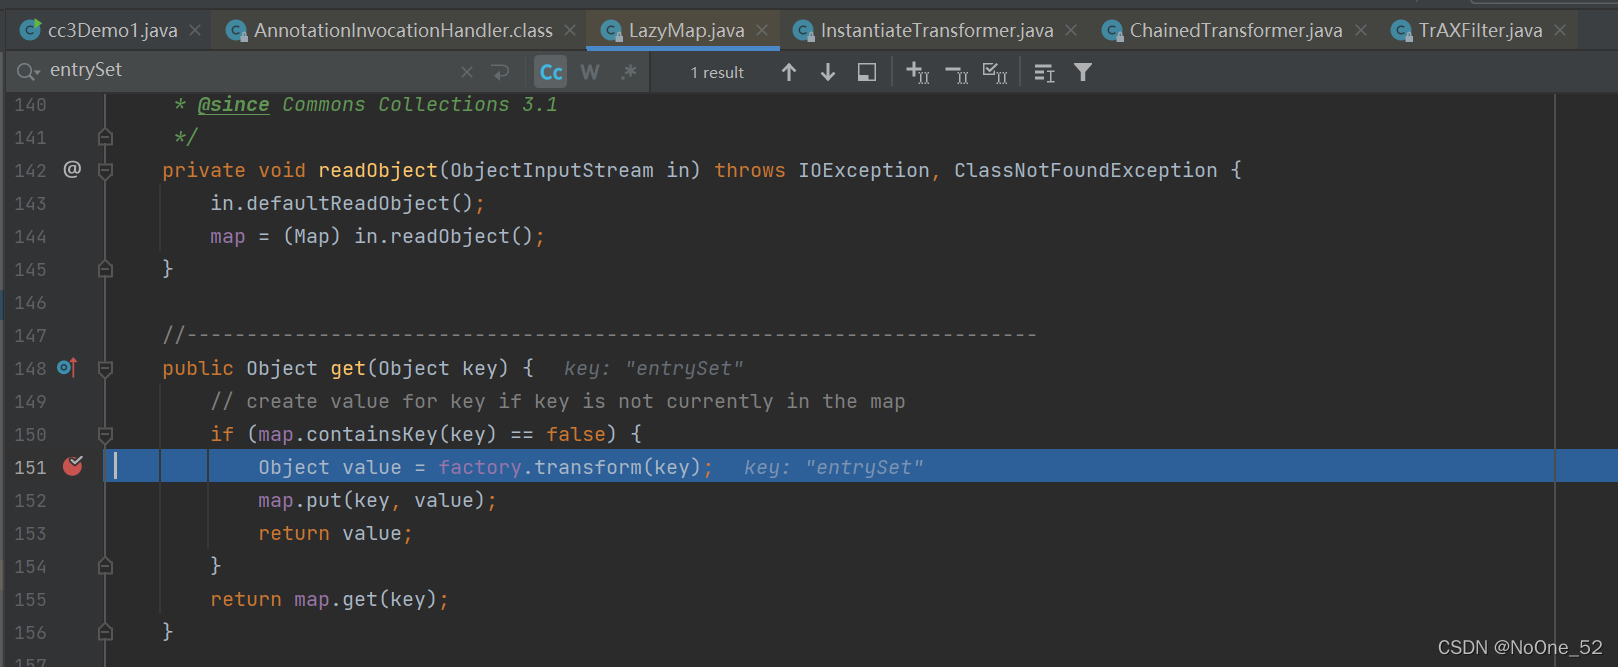Click 'ObjectInputStream' parameter type
This screenshot has height=667, width=1618.
point(552,170)
